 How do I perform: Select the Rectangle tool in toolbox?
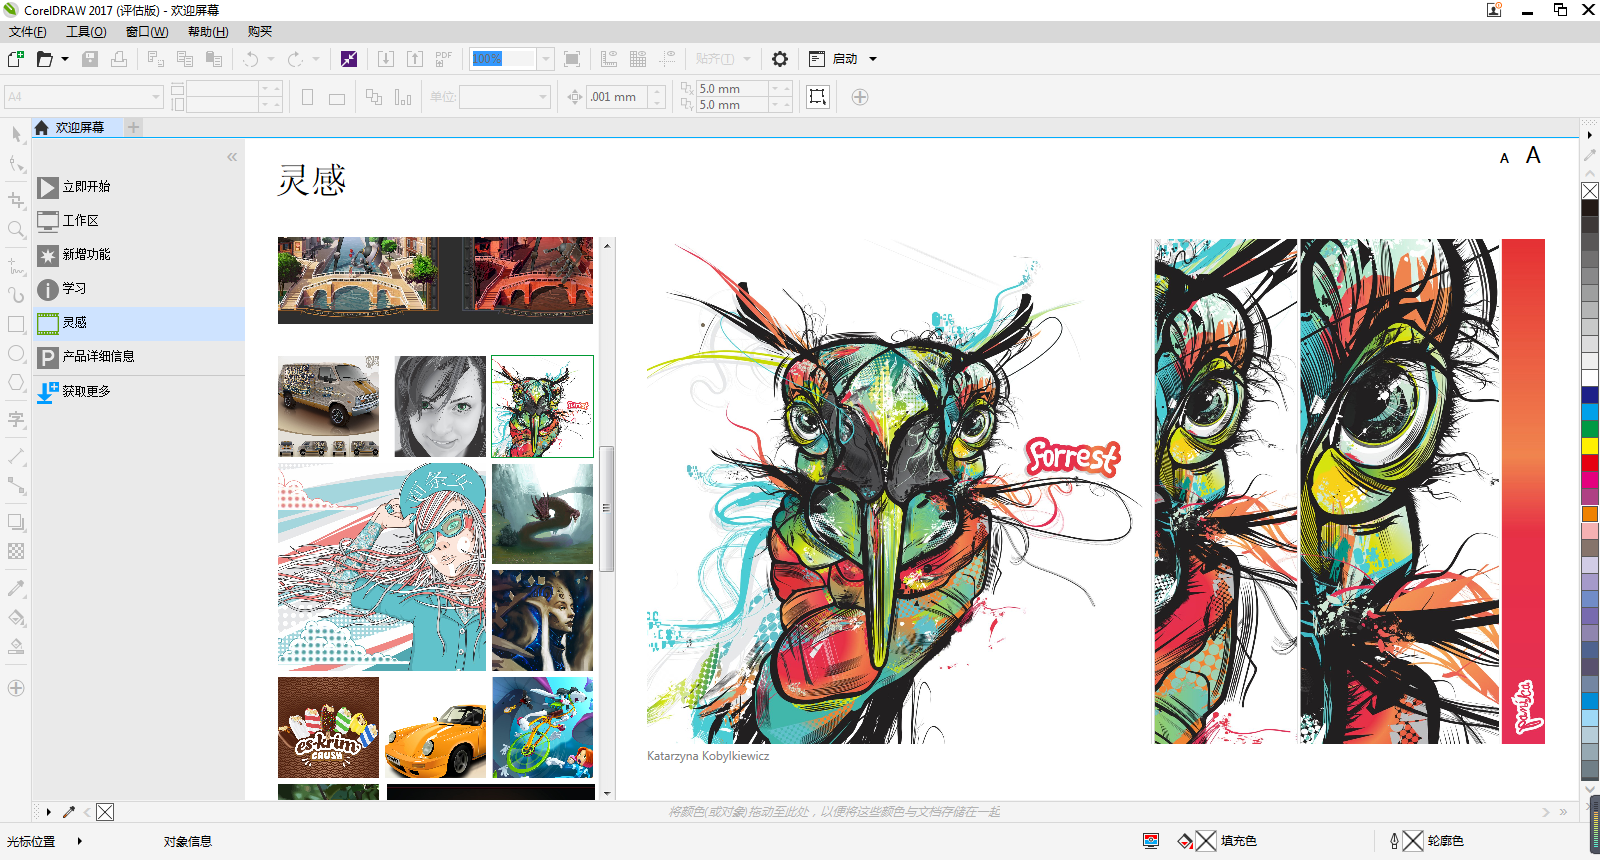[x=16, y=324]
